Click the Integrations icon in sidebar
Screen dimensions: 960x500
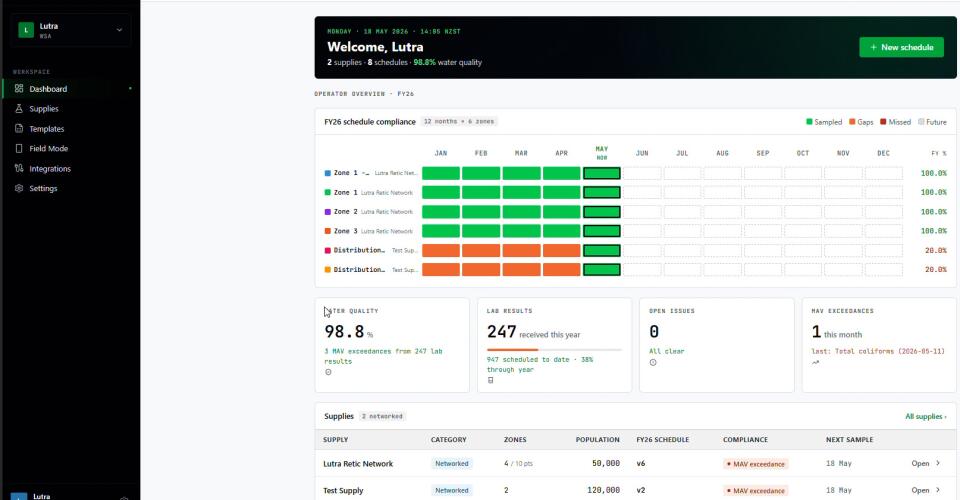(19, 168)
